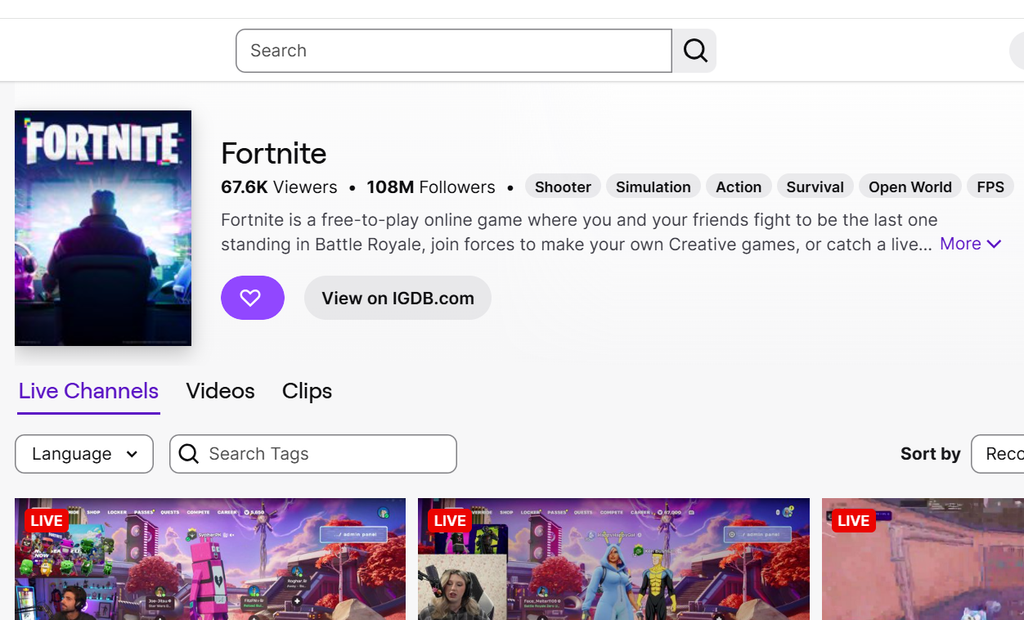Open the second live stream with bunny-suit character
The image size is (1024, 620).
[614, 559]
